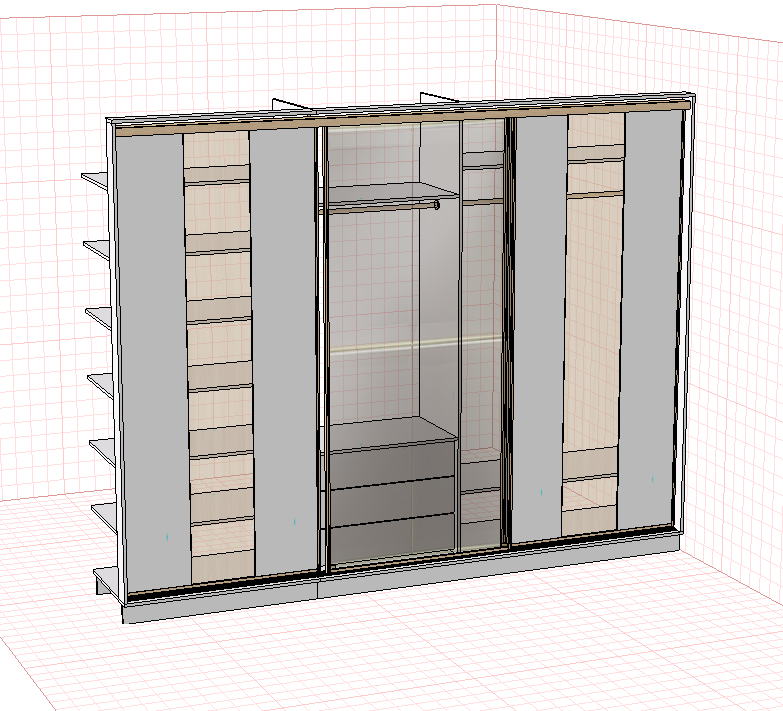The width and height of the screenshot is (783, 711).
Task: Select the top drawer of the center drawer unit
Action: point(392,463)
